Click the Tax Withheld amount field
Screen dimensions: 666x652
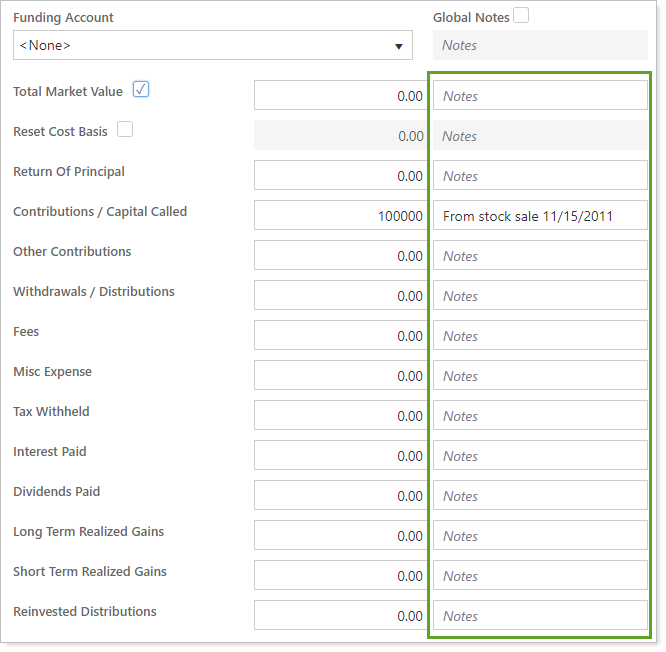point(340,416)
